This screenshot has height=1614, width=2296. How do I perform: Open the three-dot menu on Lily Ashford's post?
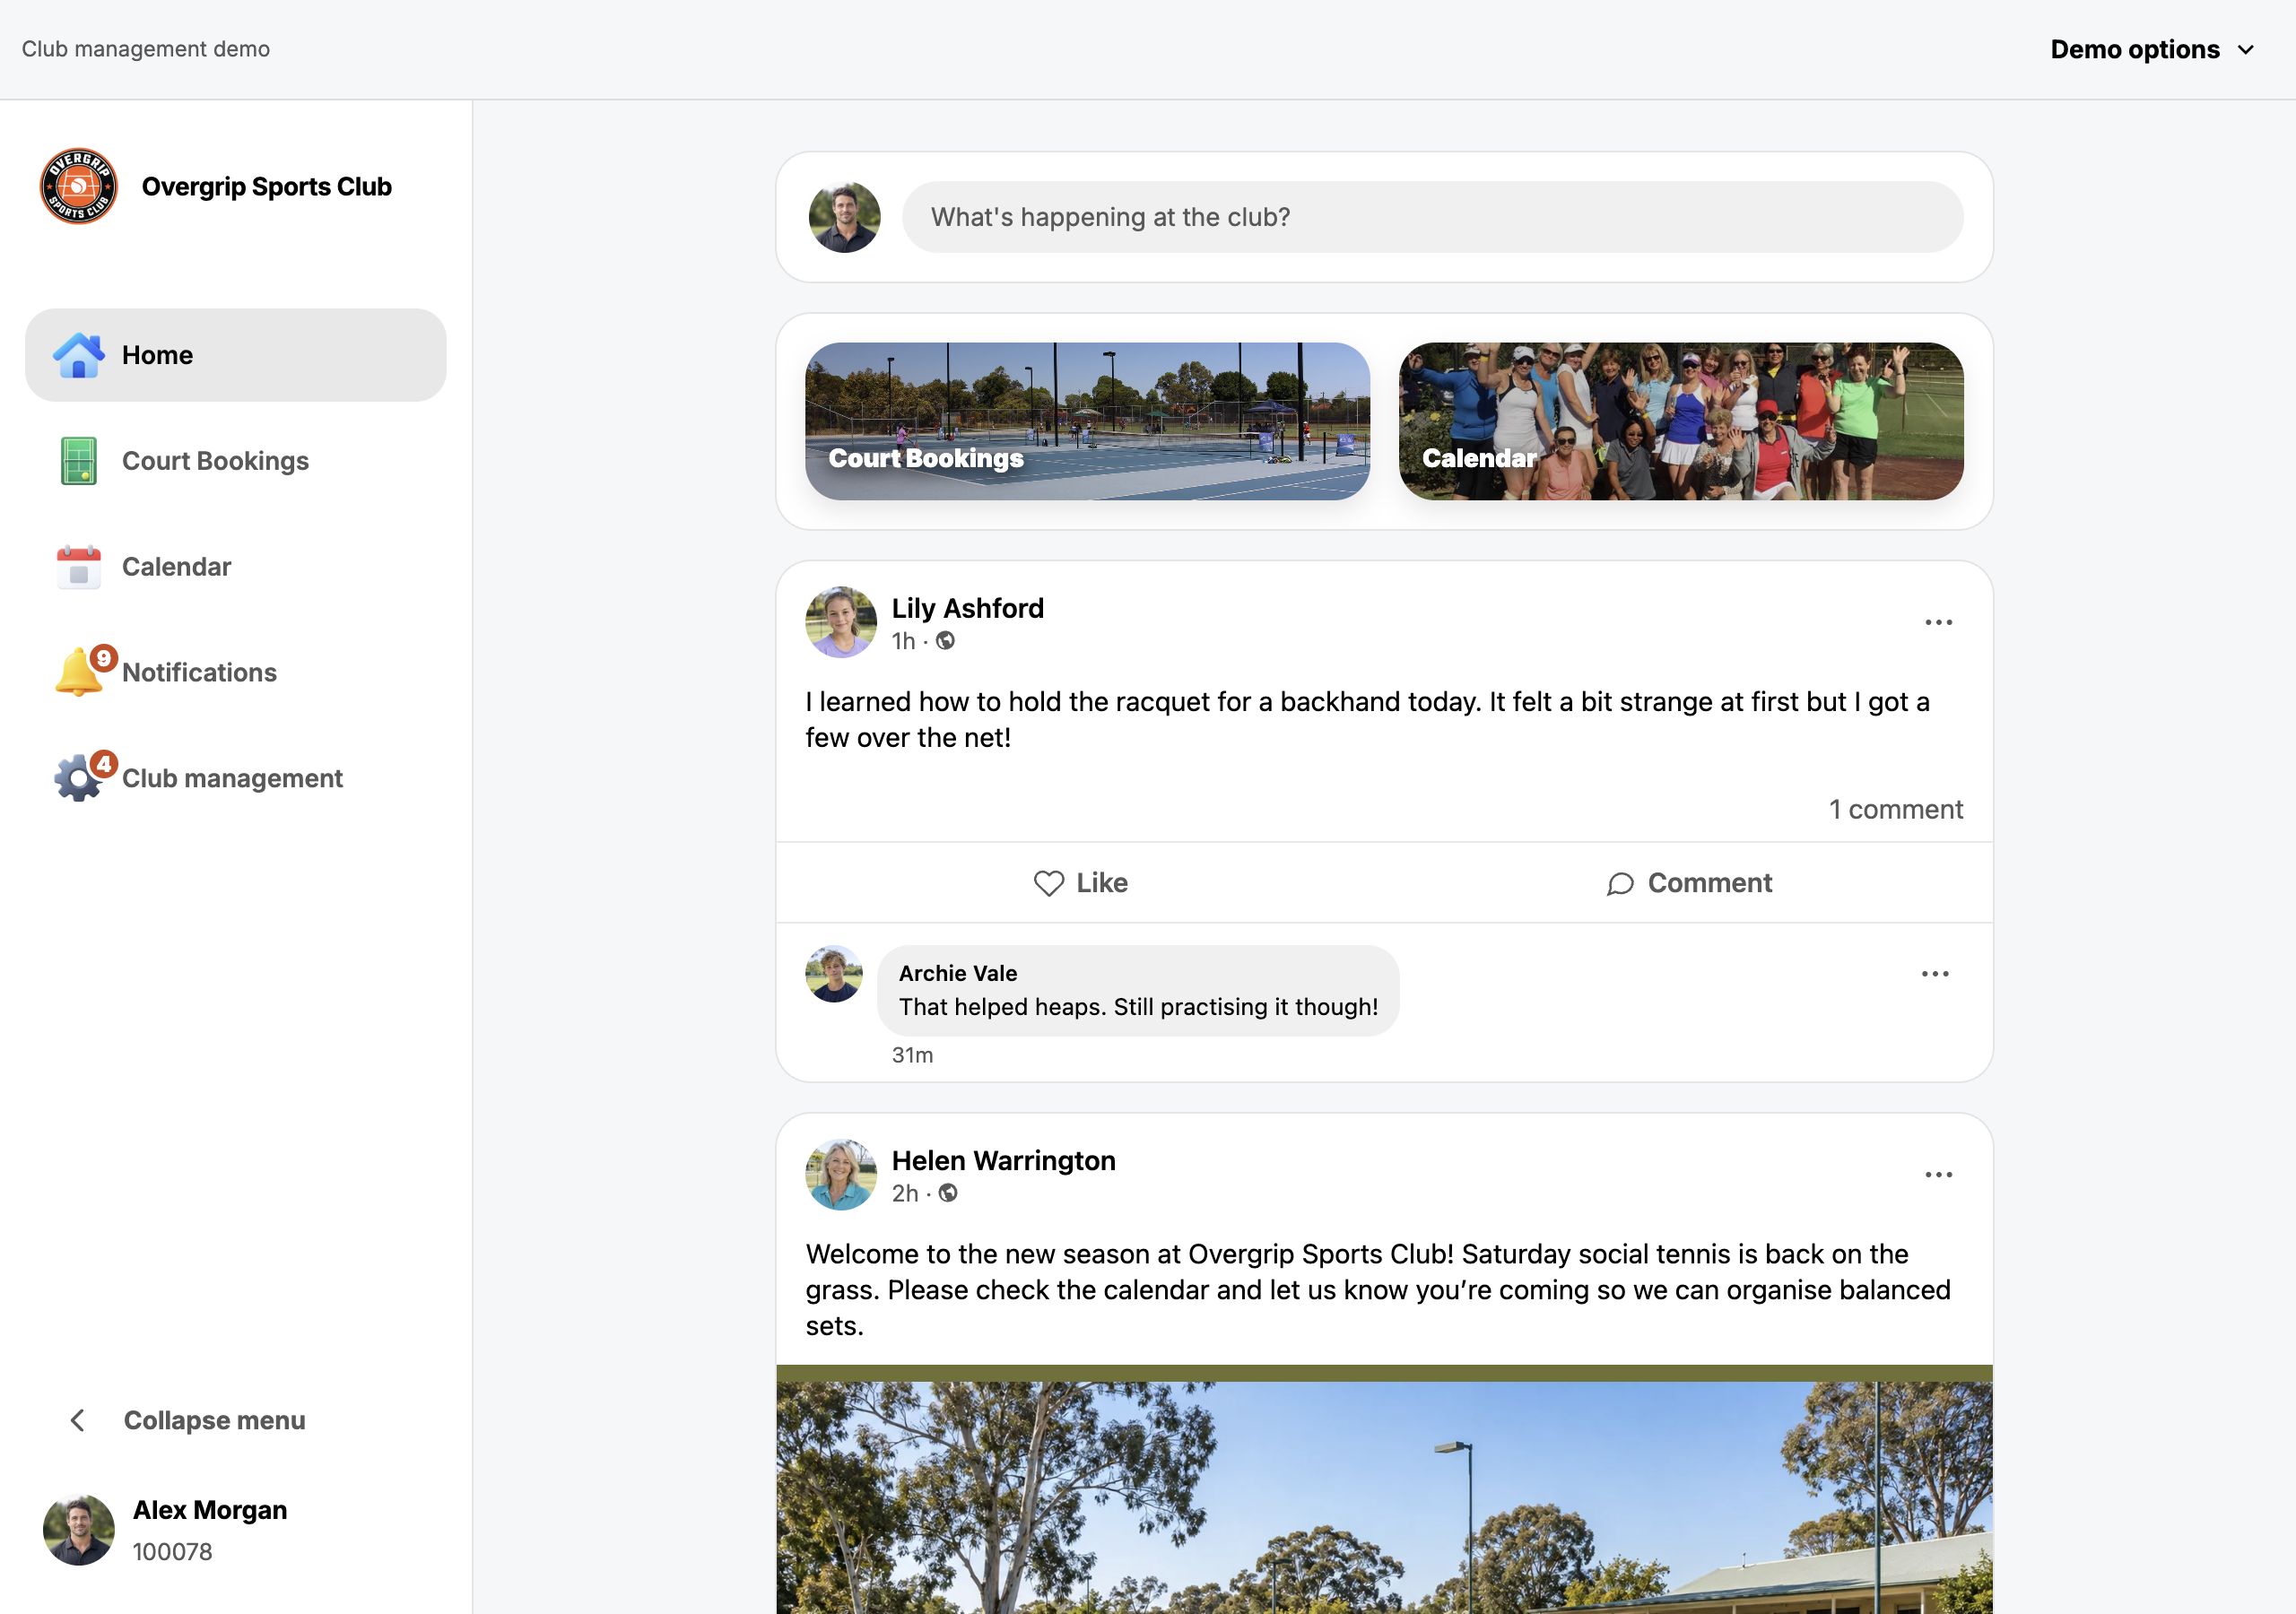point(1938,622)
